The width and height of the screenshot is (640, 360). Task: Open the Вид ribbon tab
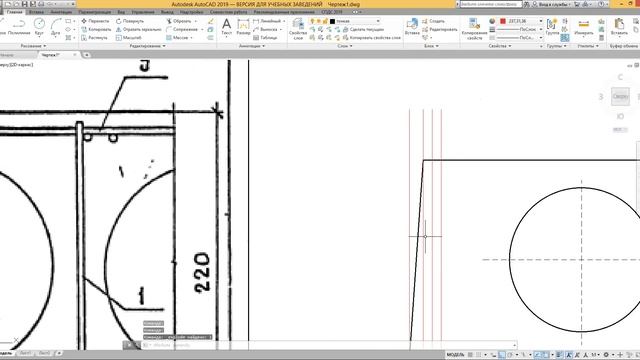[121, 12]
